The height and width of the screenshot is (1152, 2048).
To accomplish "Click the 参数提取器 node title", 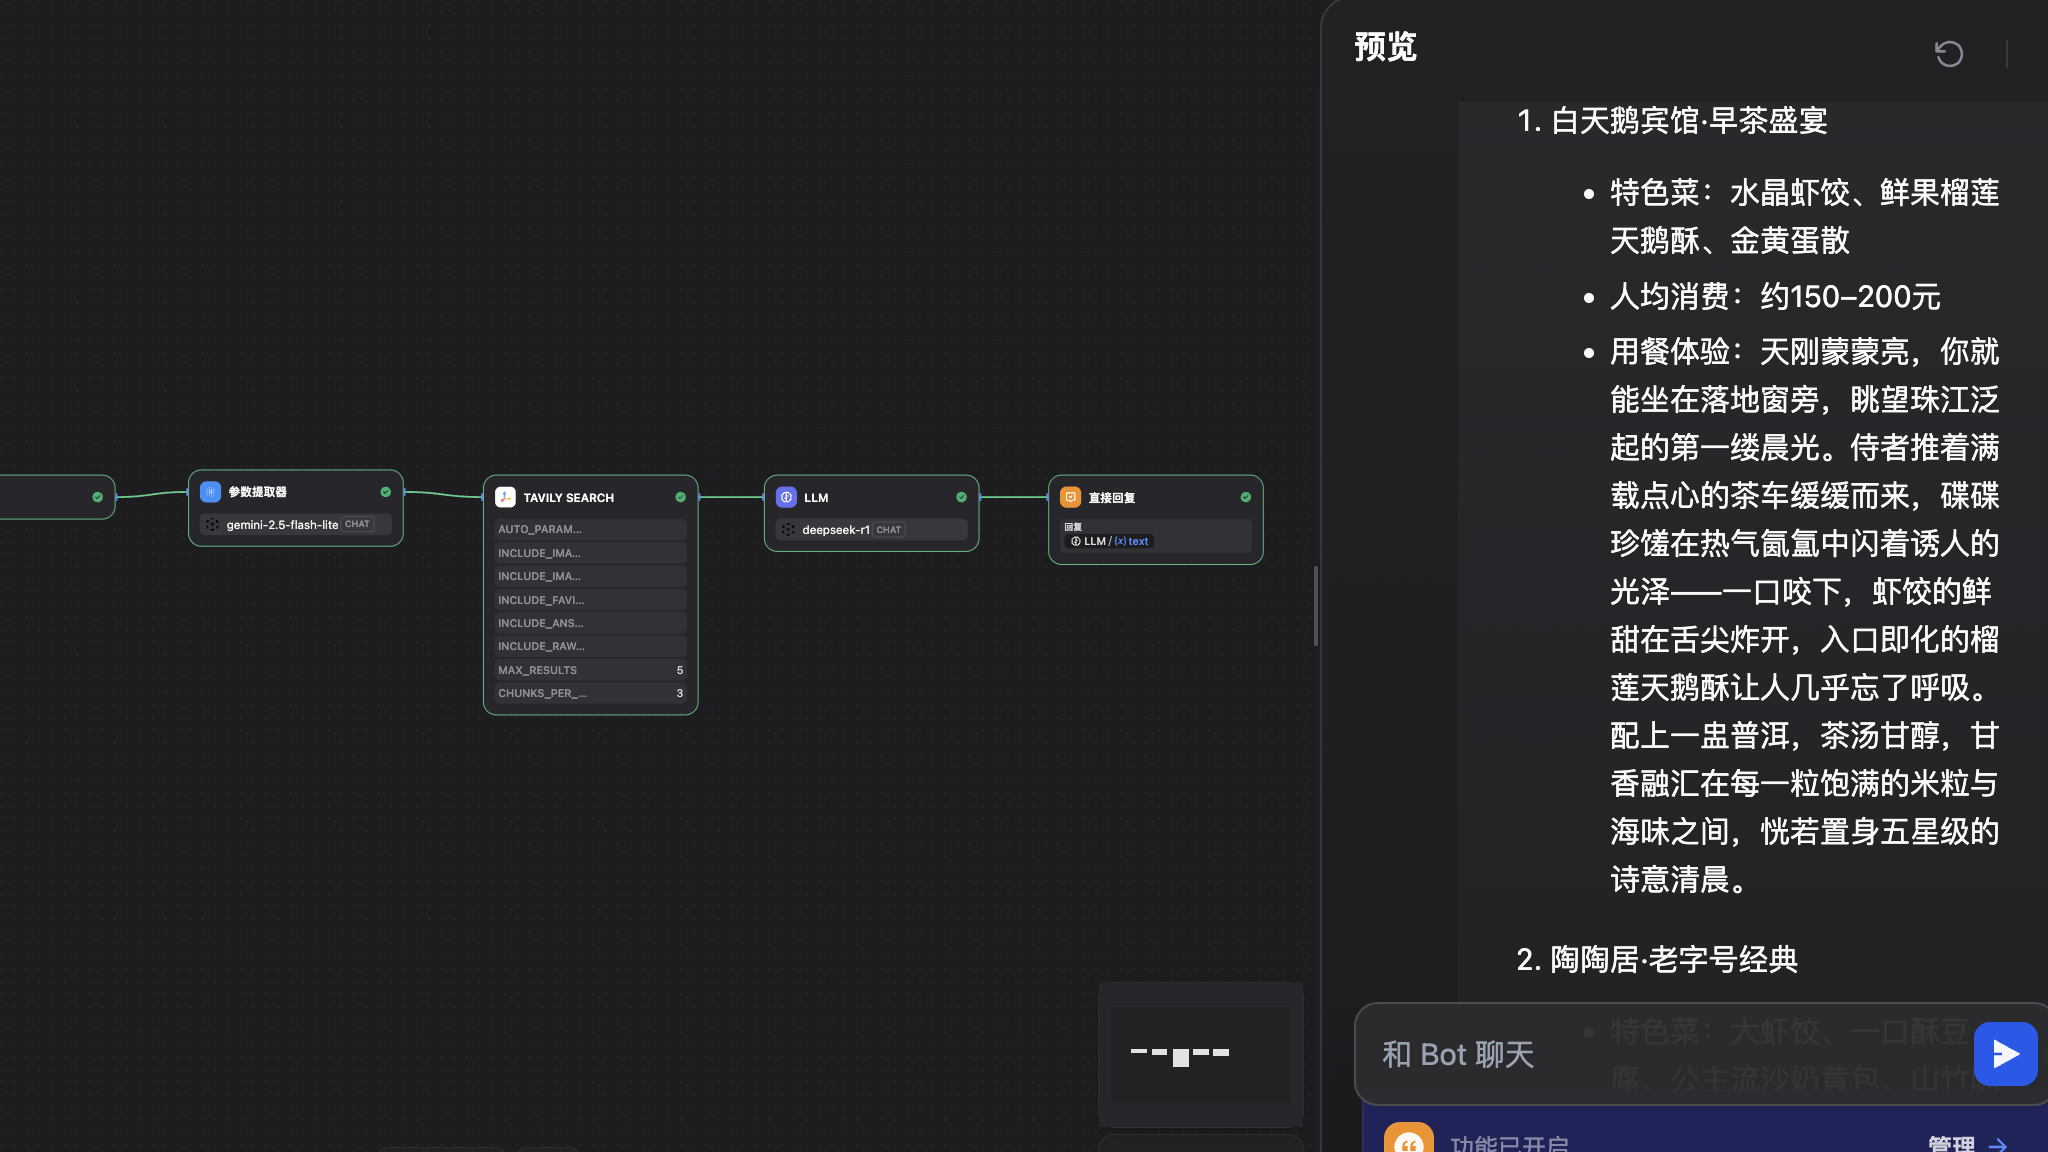I will pos(257,492).
